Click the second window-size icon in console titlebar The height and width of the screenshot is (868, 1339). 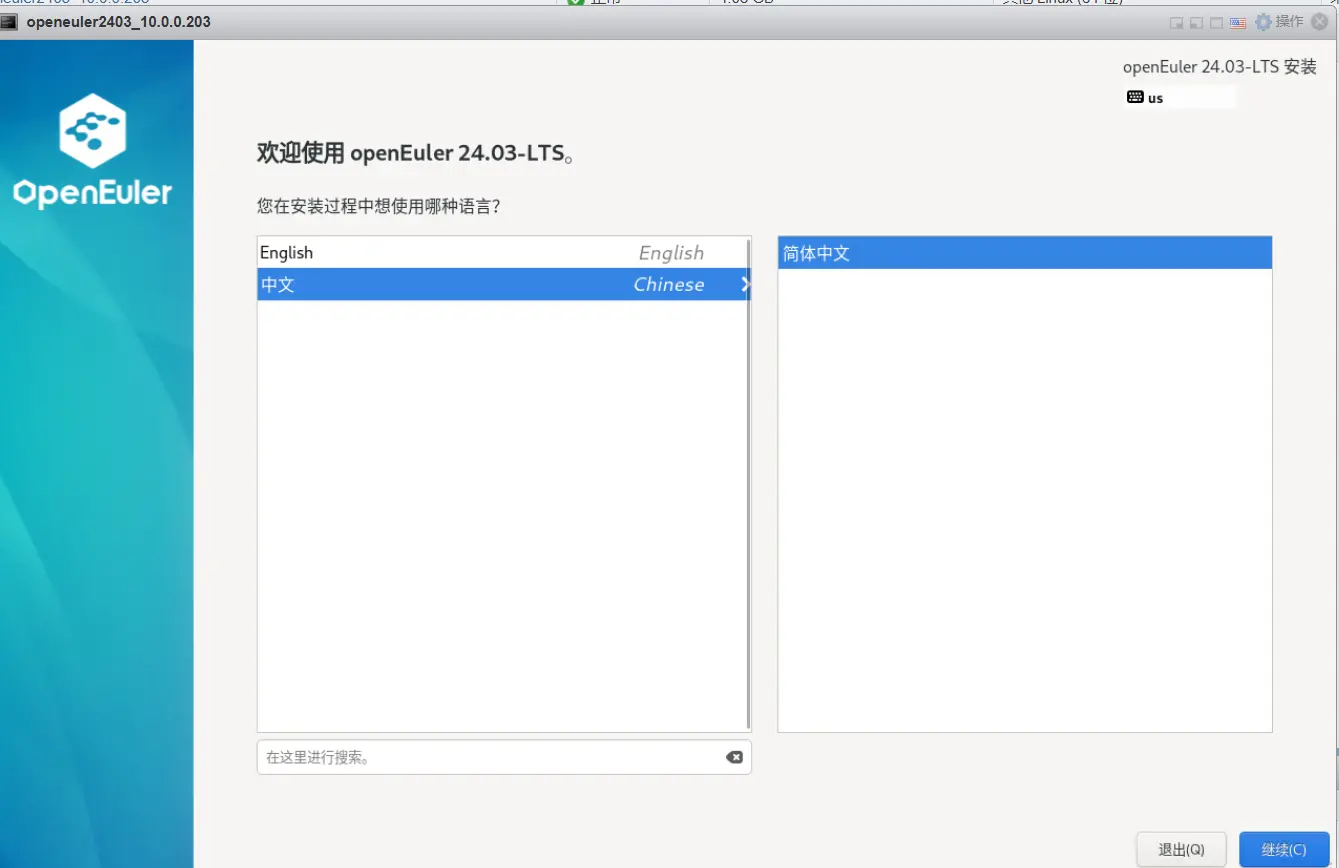coord(1196,22)
